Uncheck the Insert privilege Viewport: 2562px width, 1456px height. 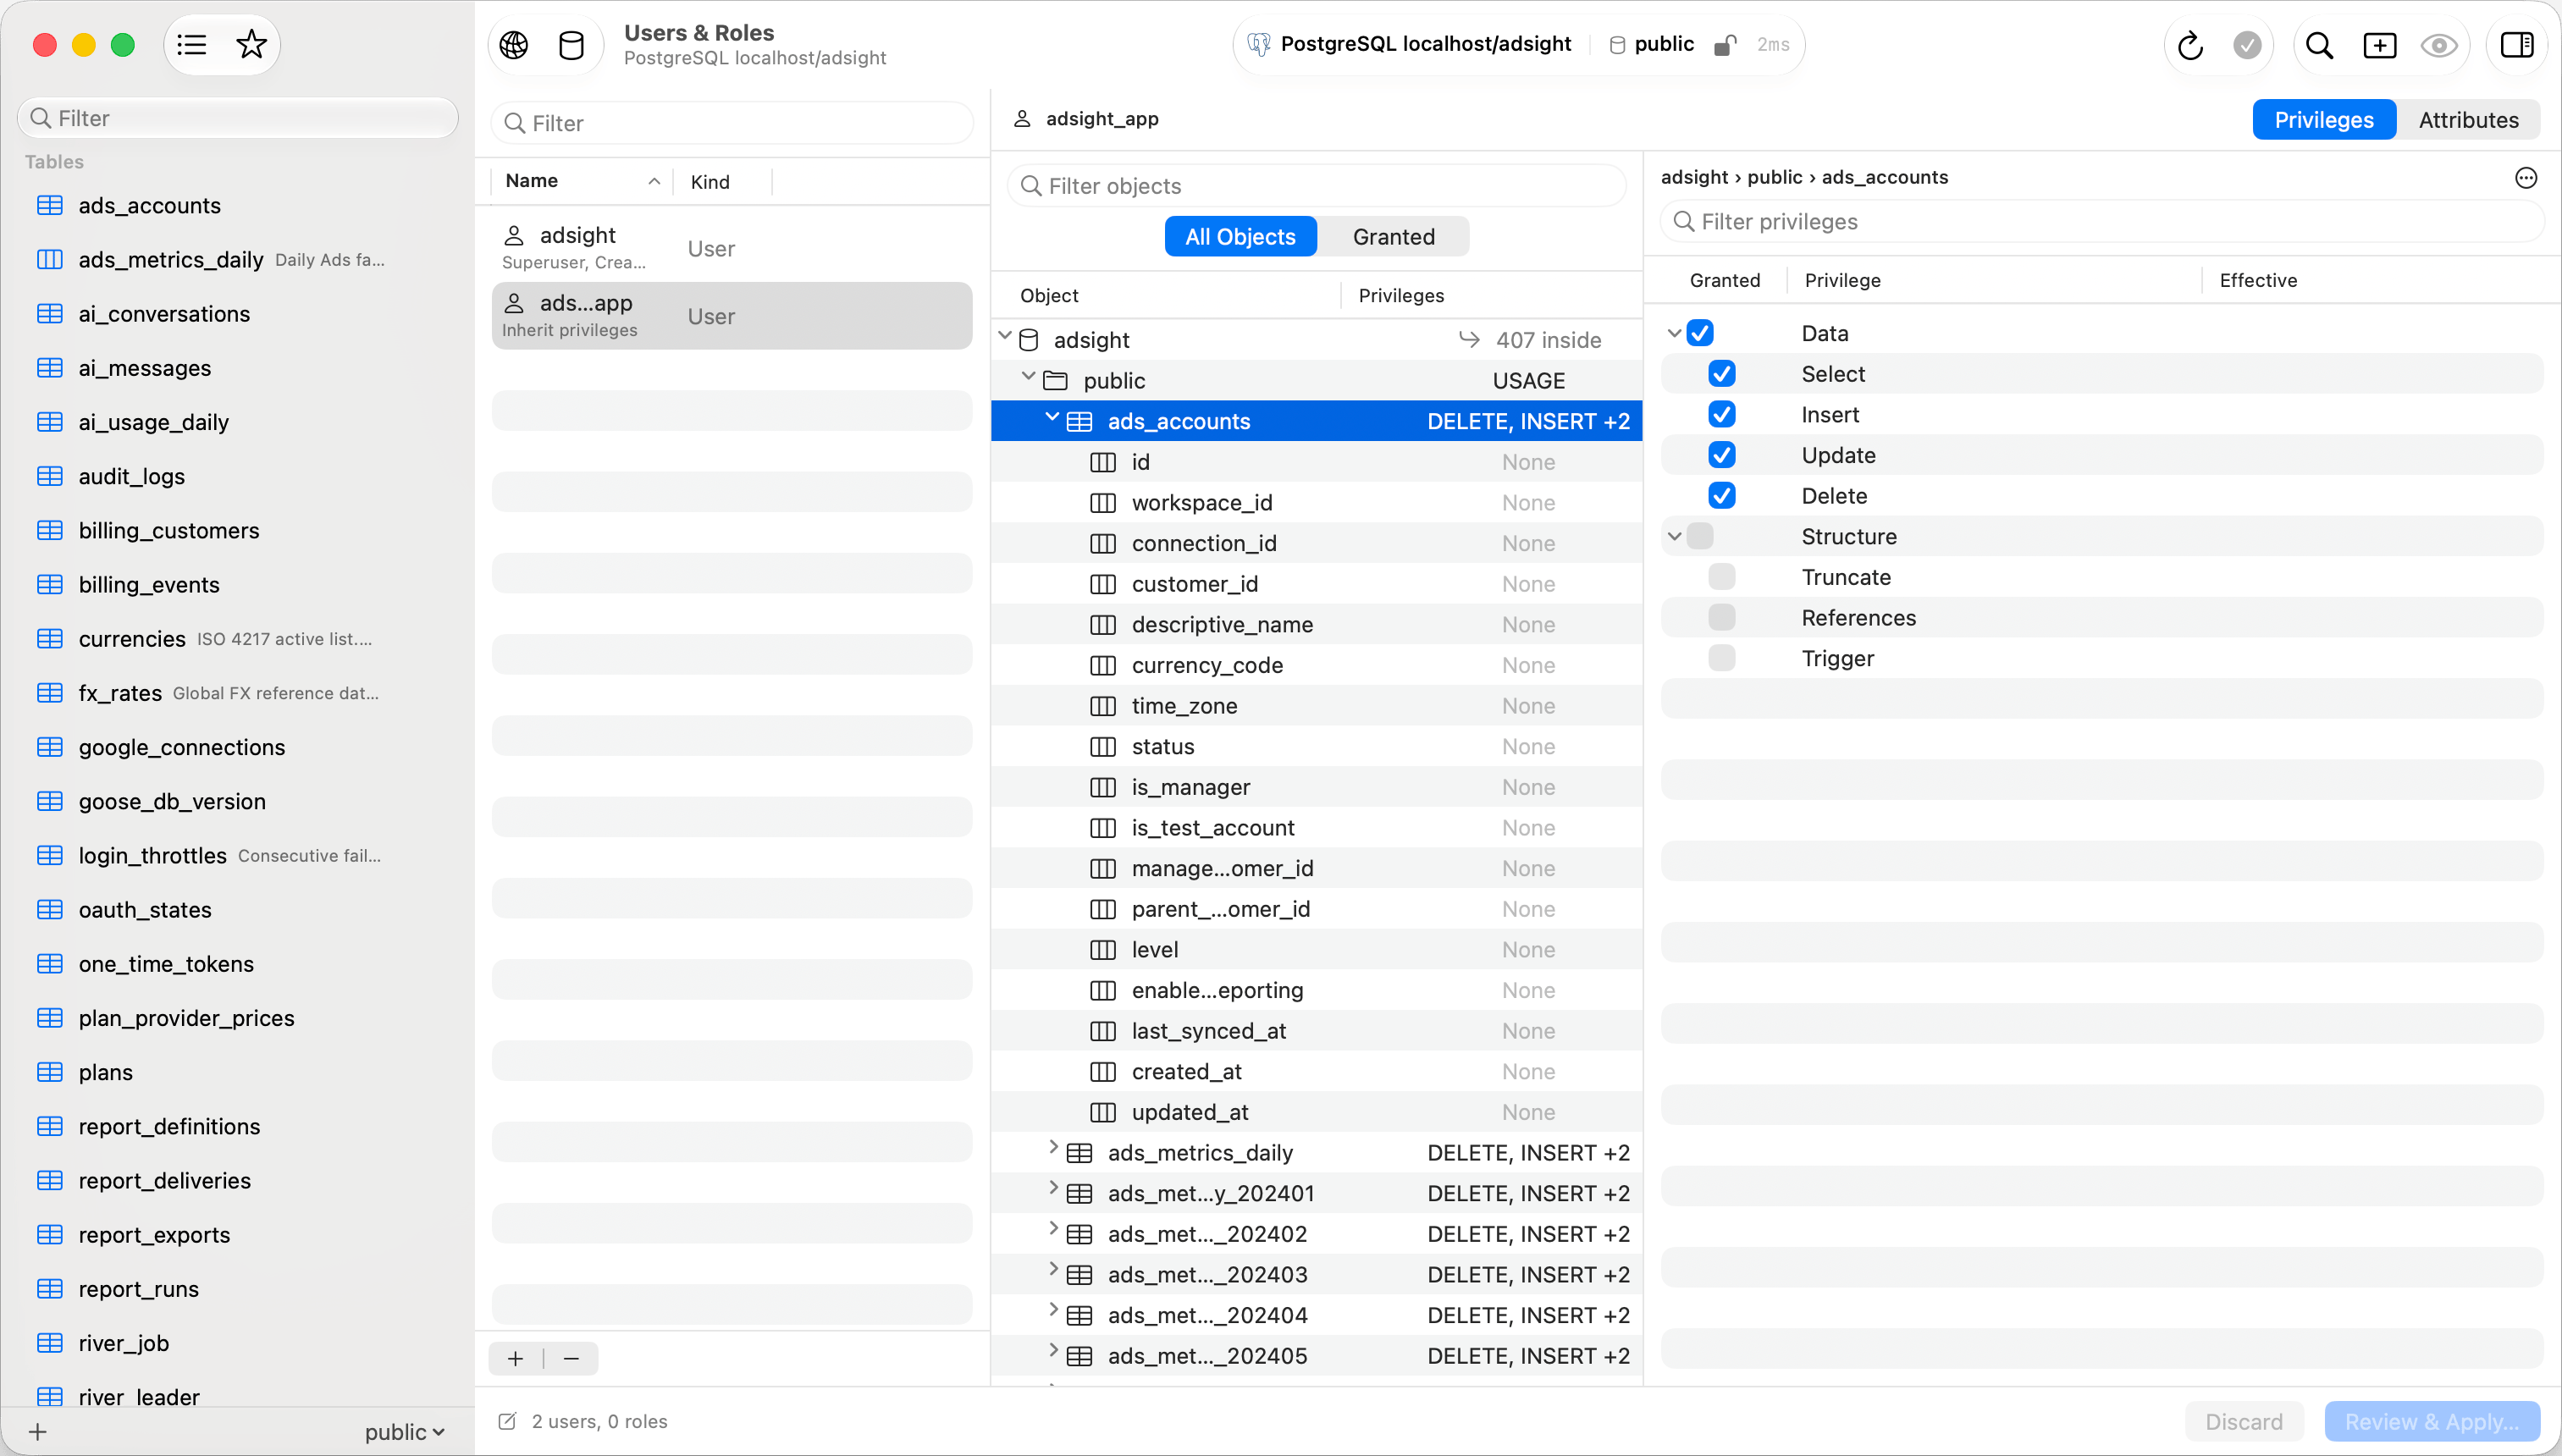tap(1722, 414)
